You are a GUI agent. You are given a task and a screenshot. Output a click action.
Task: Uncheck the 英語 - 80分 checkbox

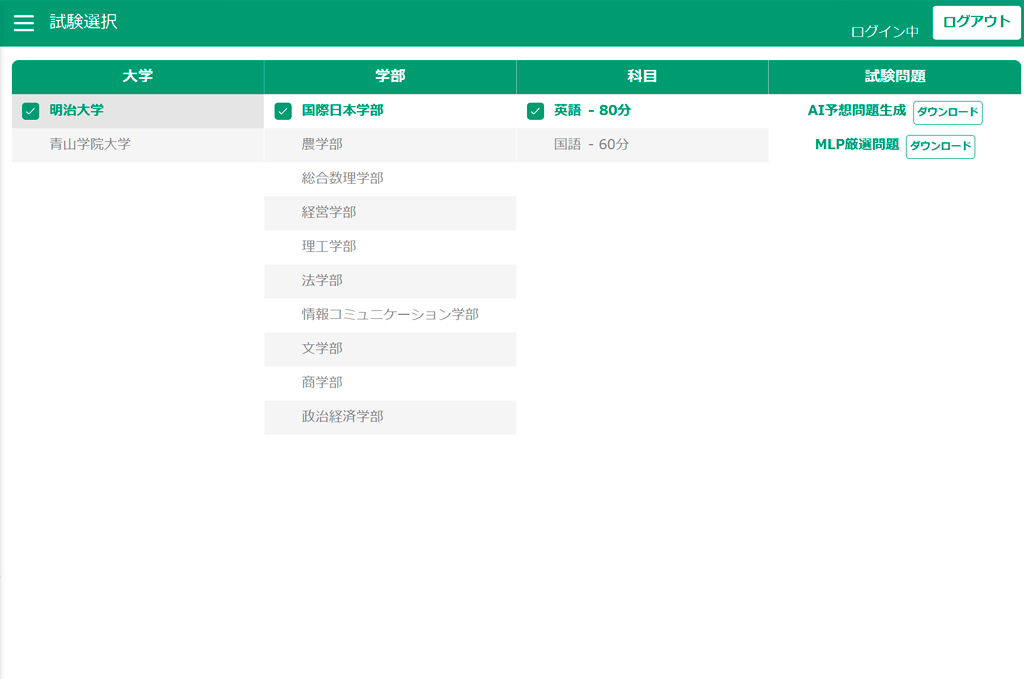point(535,111)
